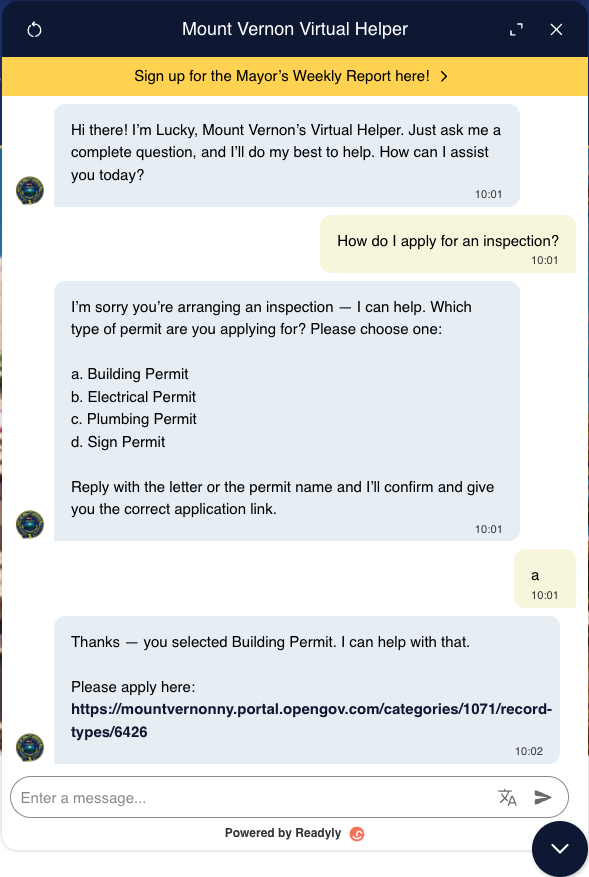Click the bot avatar next to the permit list
589x877 pixels.
tap(30, 523)
